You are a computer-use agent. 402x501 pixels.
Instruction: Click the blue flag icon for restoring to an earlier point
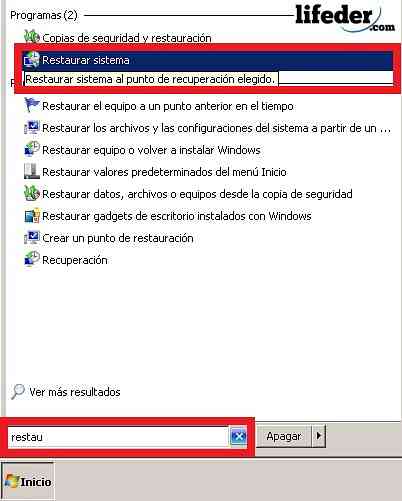coord(32,106)
